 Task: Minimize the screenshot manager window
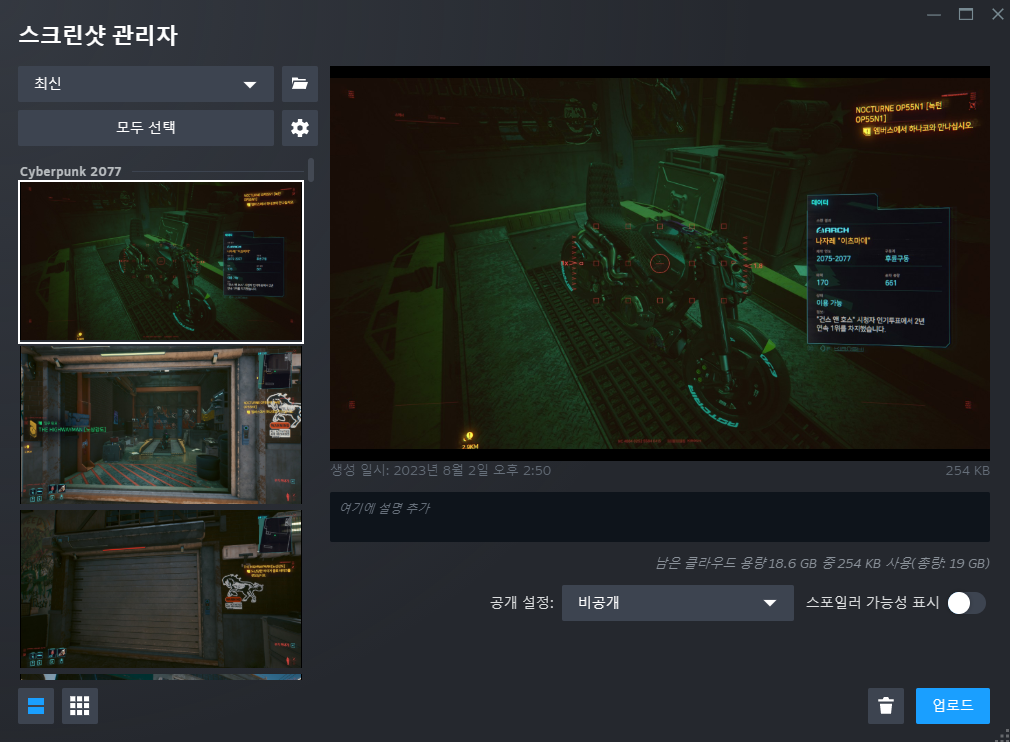pyautogui.click(x=934, y=14)
